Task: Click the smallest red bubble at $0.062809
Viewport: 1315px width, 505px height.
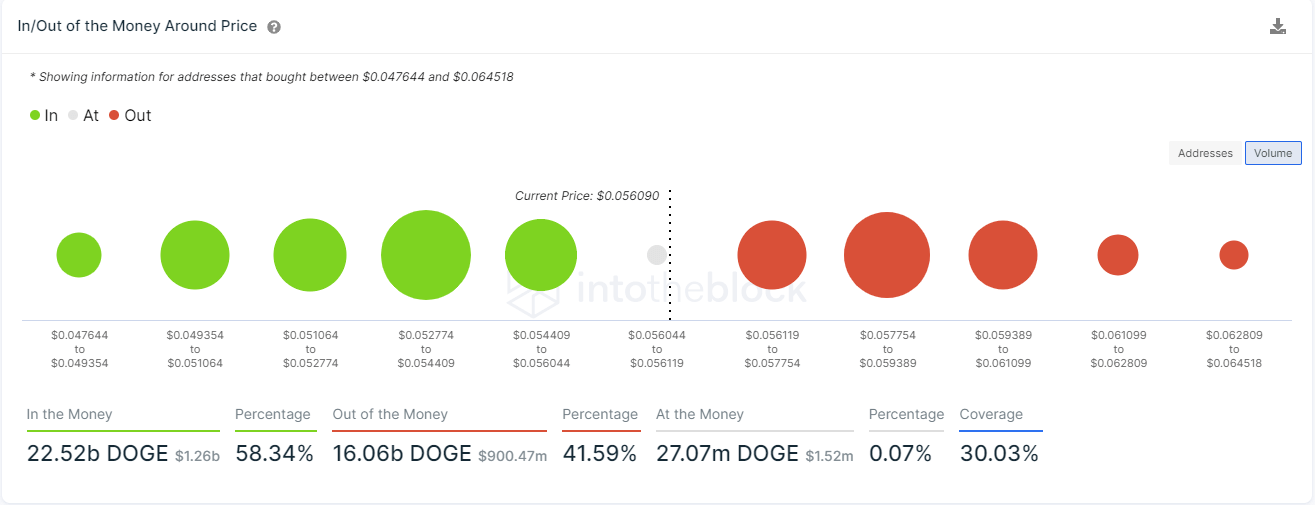Action: (1234, 255)
